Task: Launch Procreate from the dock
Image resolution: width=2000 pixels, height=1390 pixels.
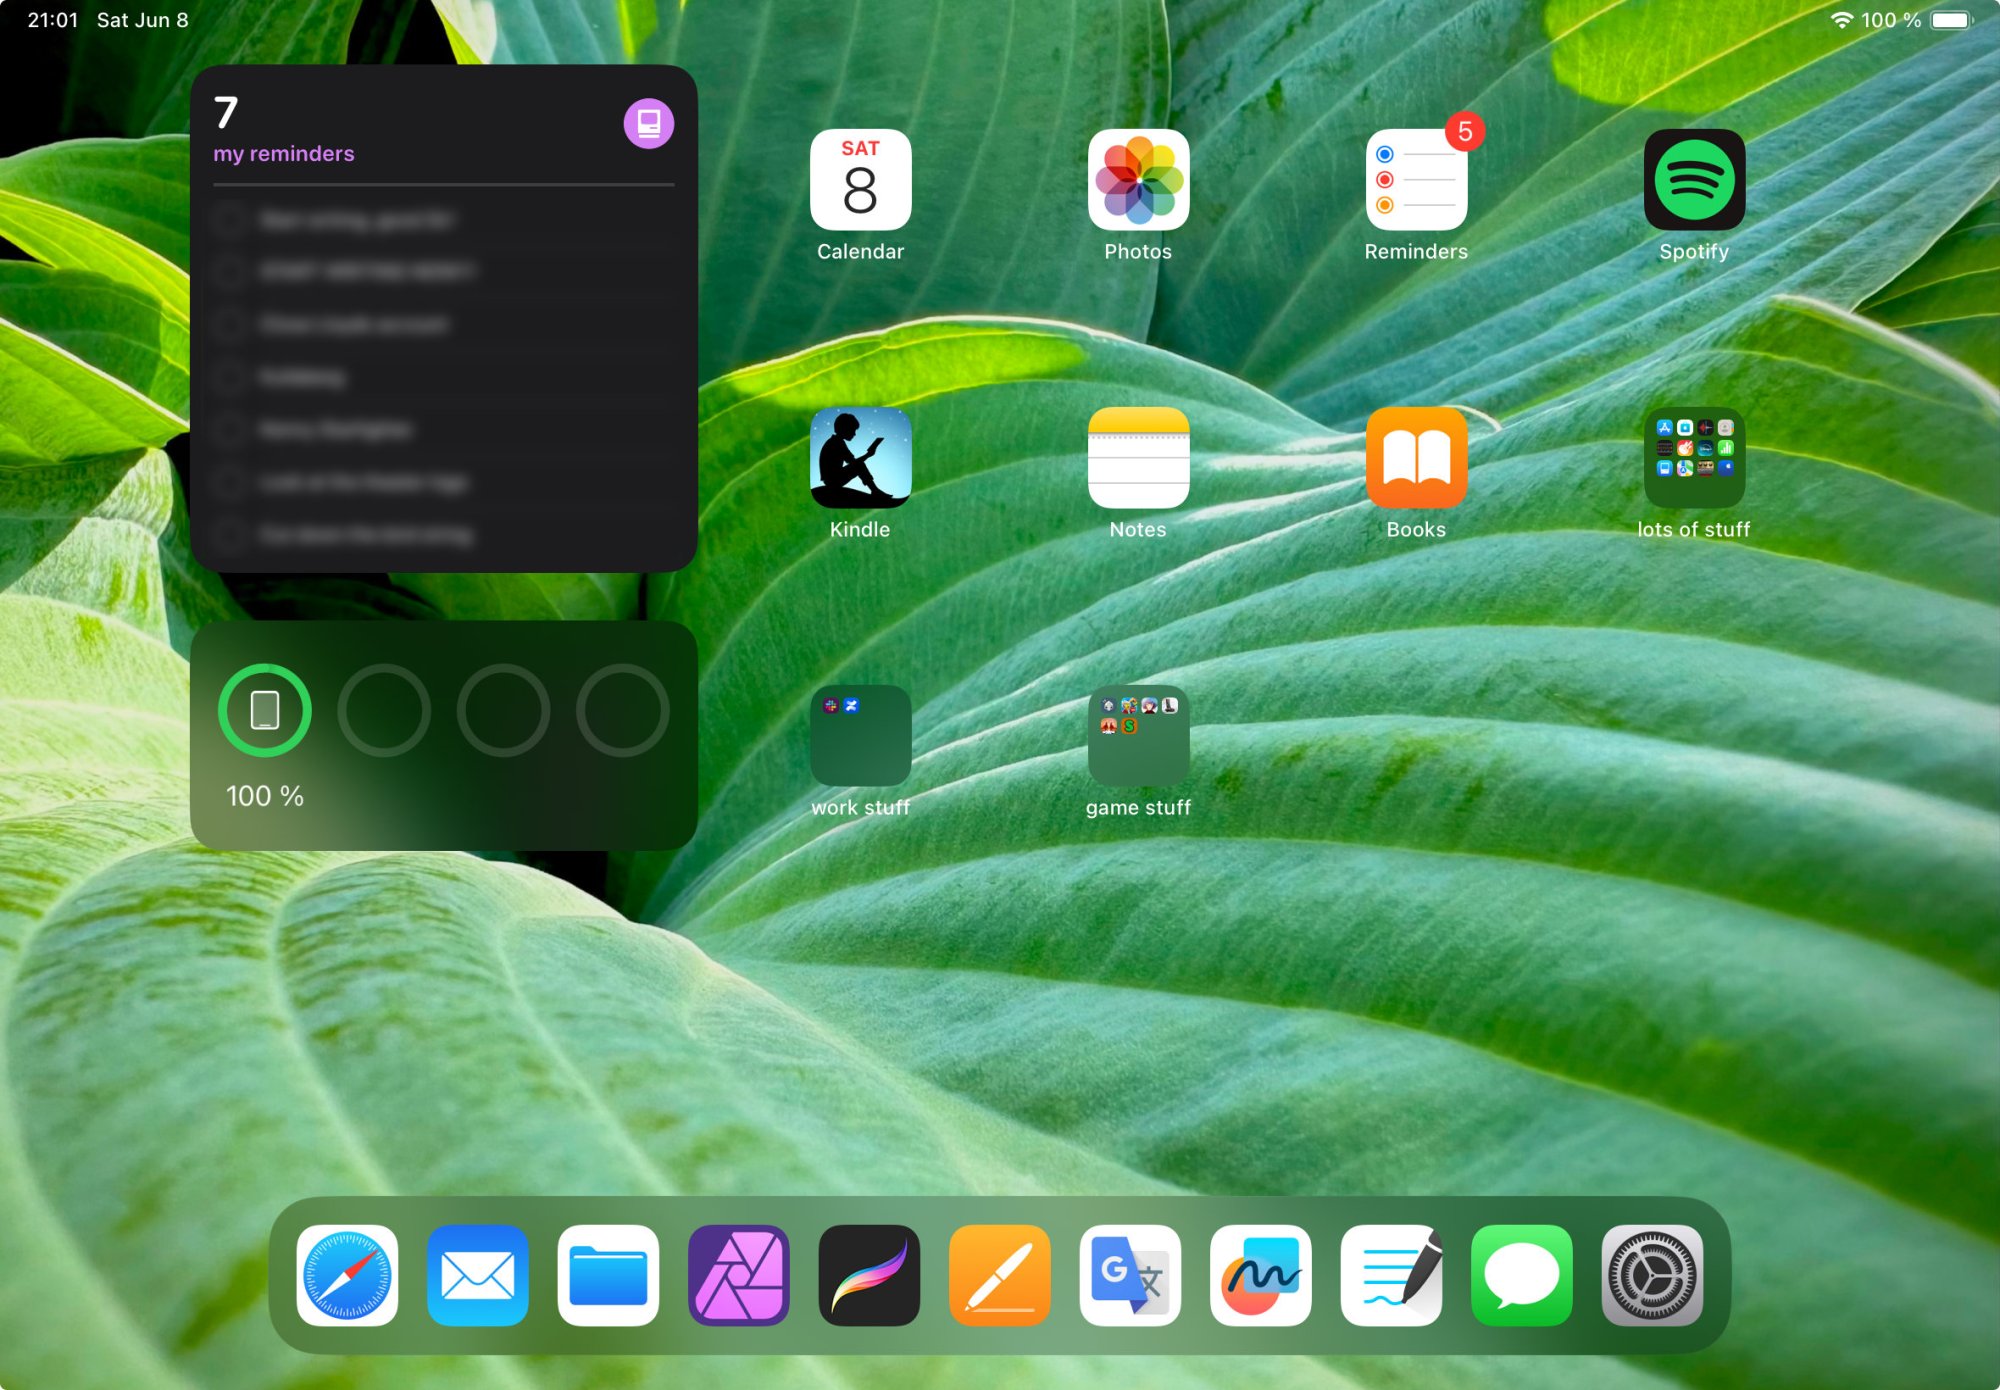Action: 869,1275
